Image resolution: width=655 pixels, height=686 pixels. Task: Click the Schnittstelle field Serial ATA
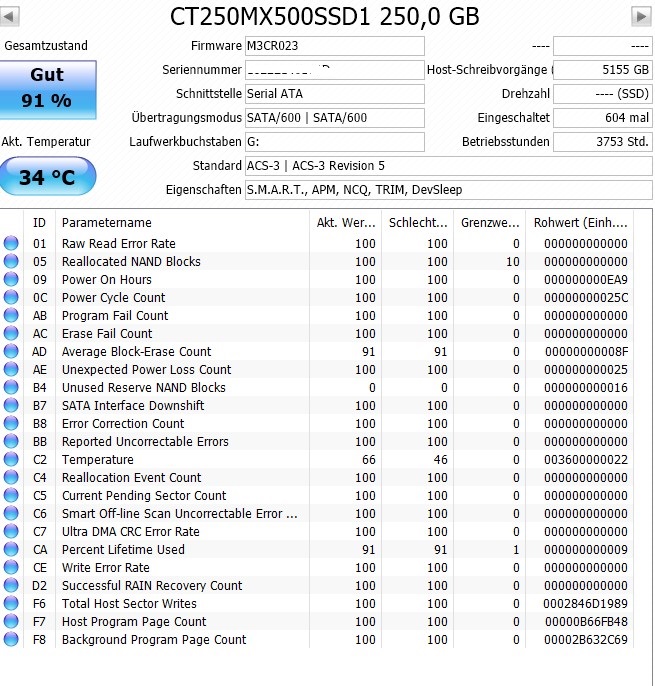(x=335, y=94)
